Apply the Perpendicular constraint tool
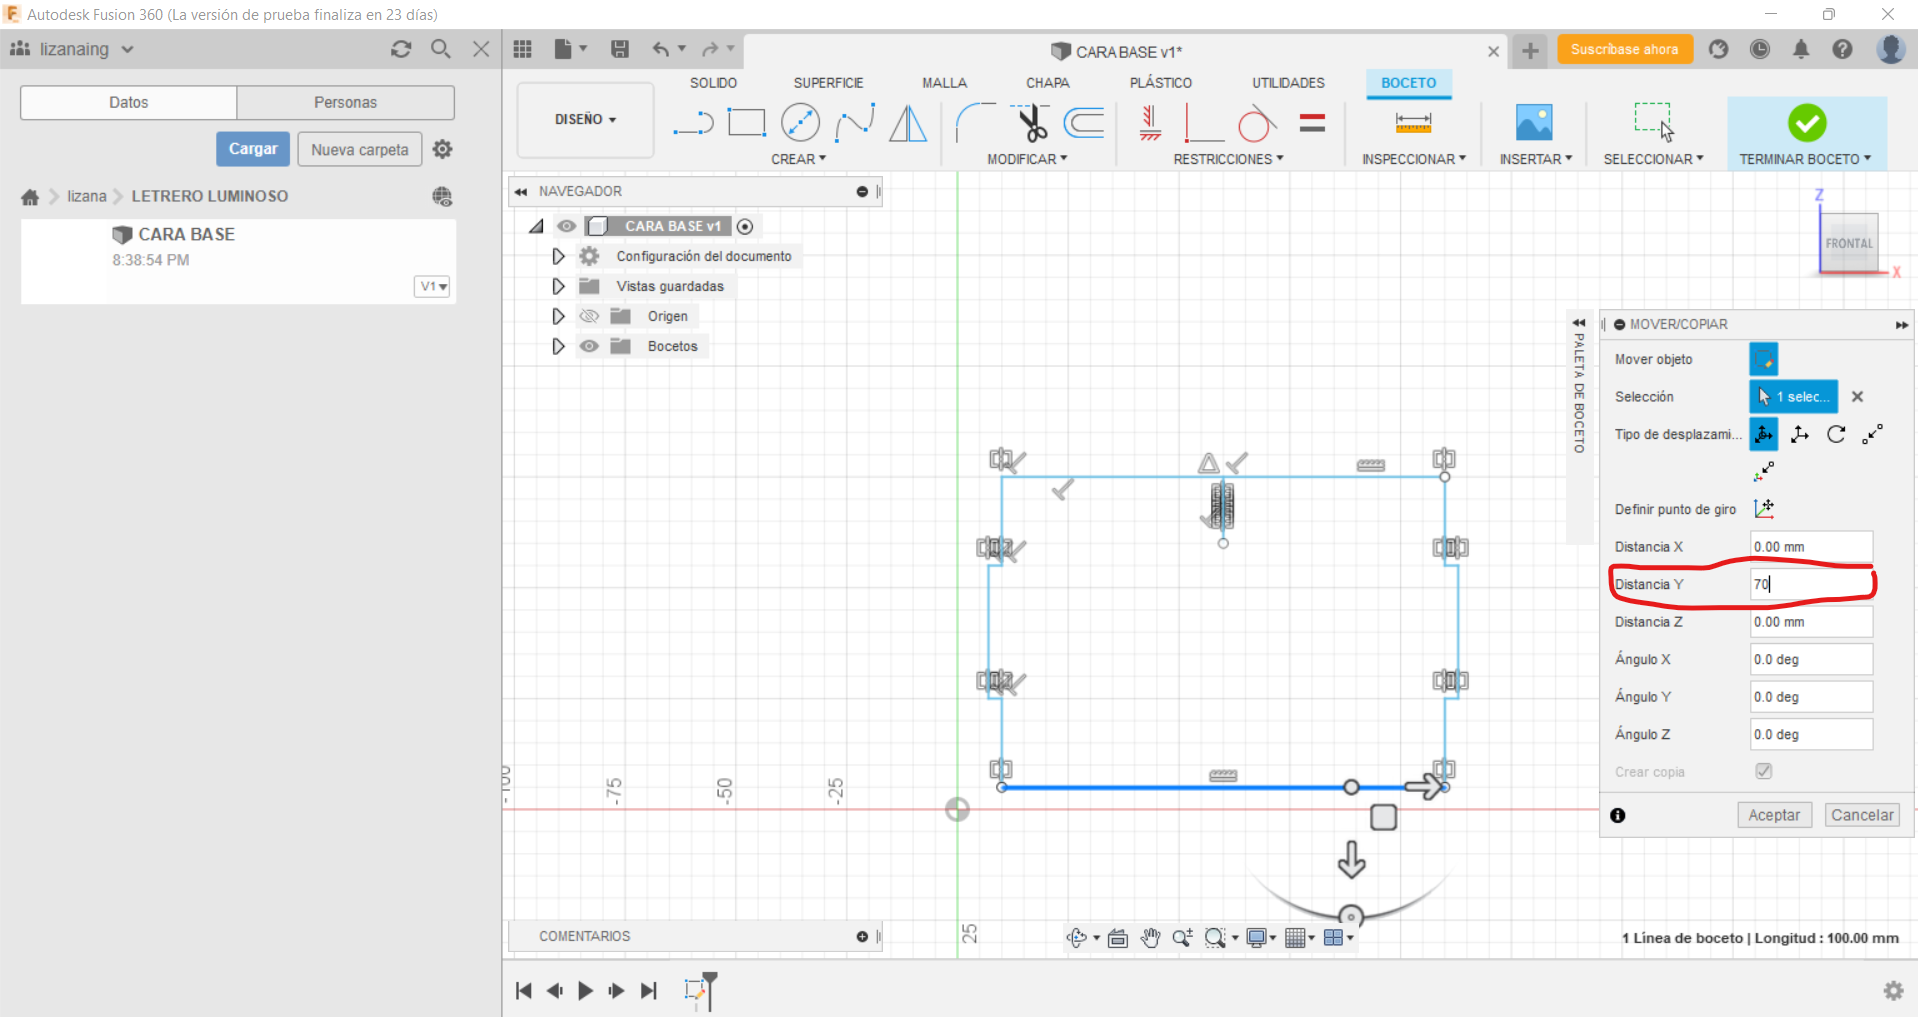This screenshot has width=1918, height=1017. (1203, 123)
